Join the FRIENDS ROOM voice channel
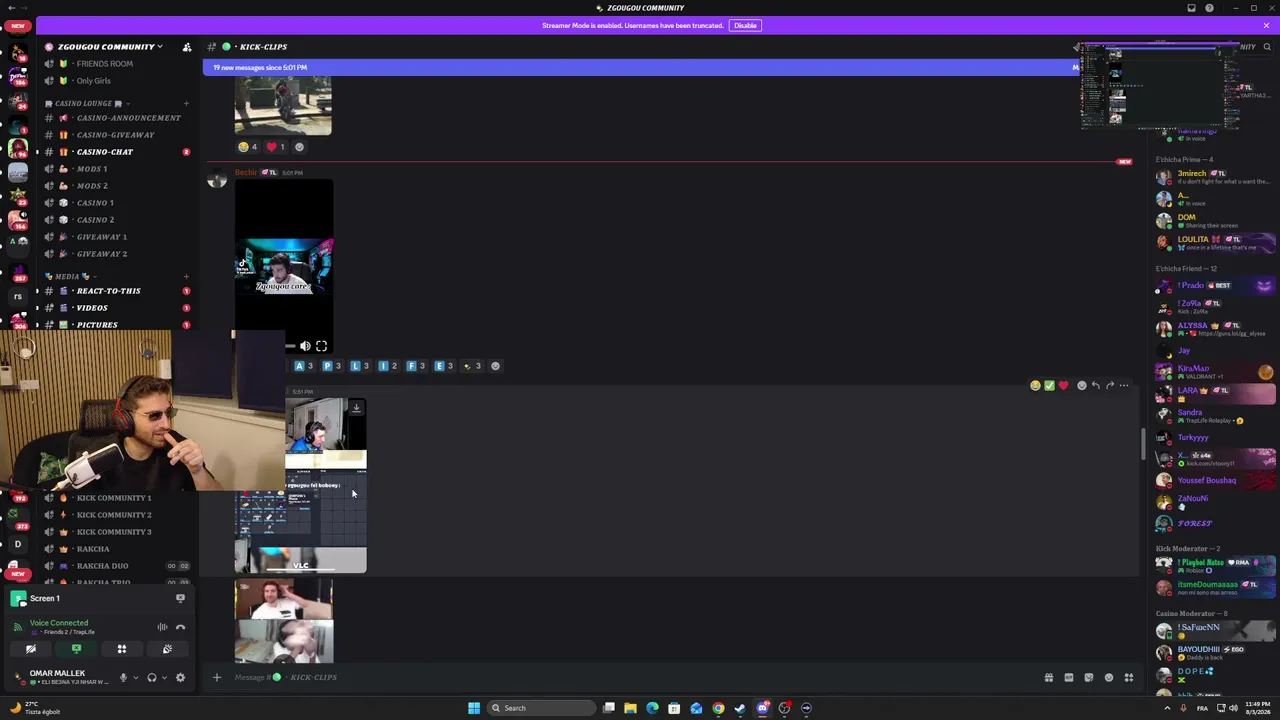 pyautogui.click(x=116, y=64)
